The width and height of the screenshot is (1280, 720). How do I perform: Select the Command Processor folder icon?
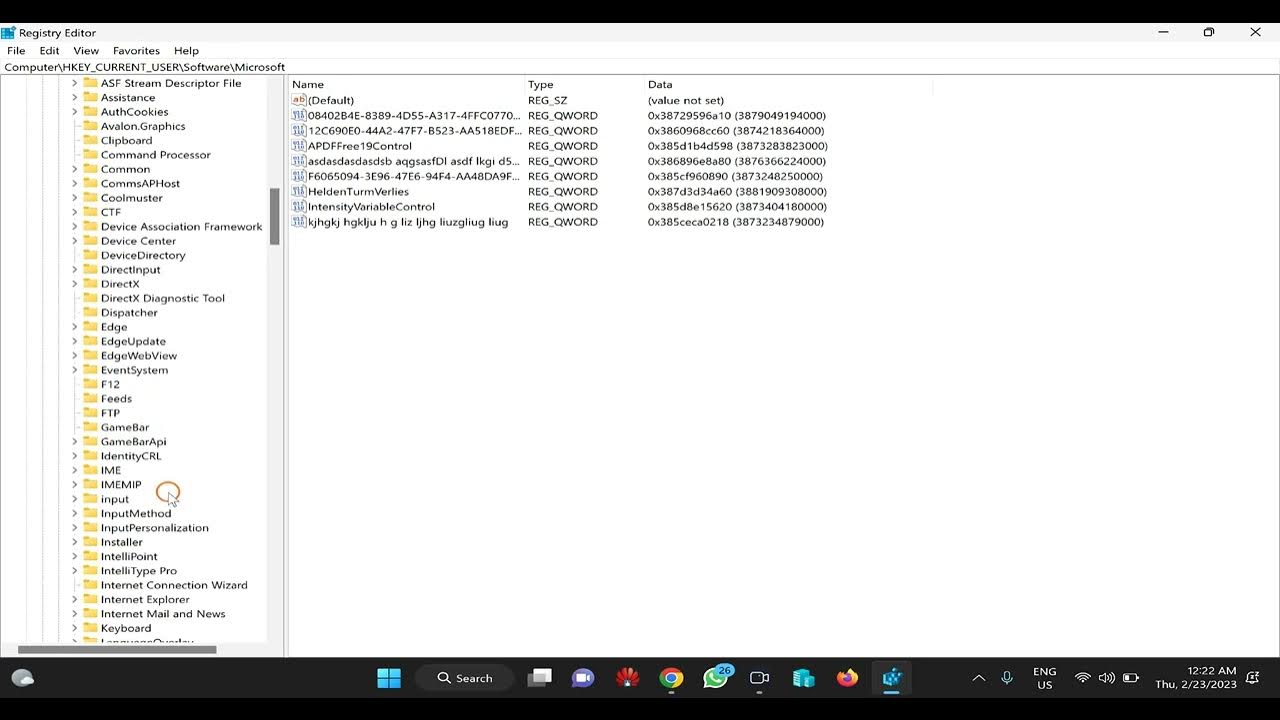coord(90,155)
